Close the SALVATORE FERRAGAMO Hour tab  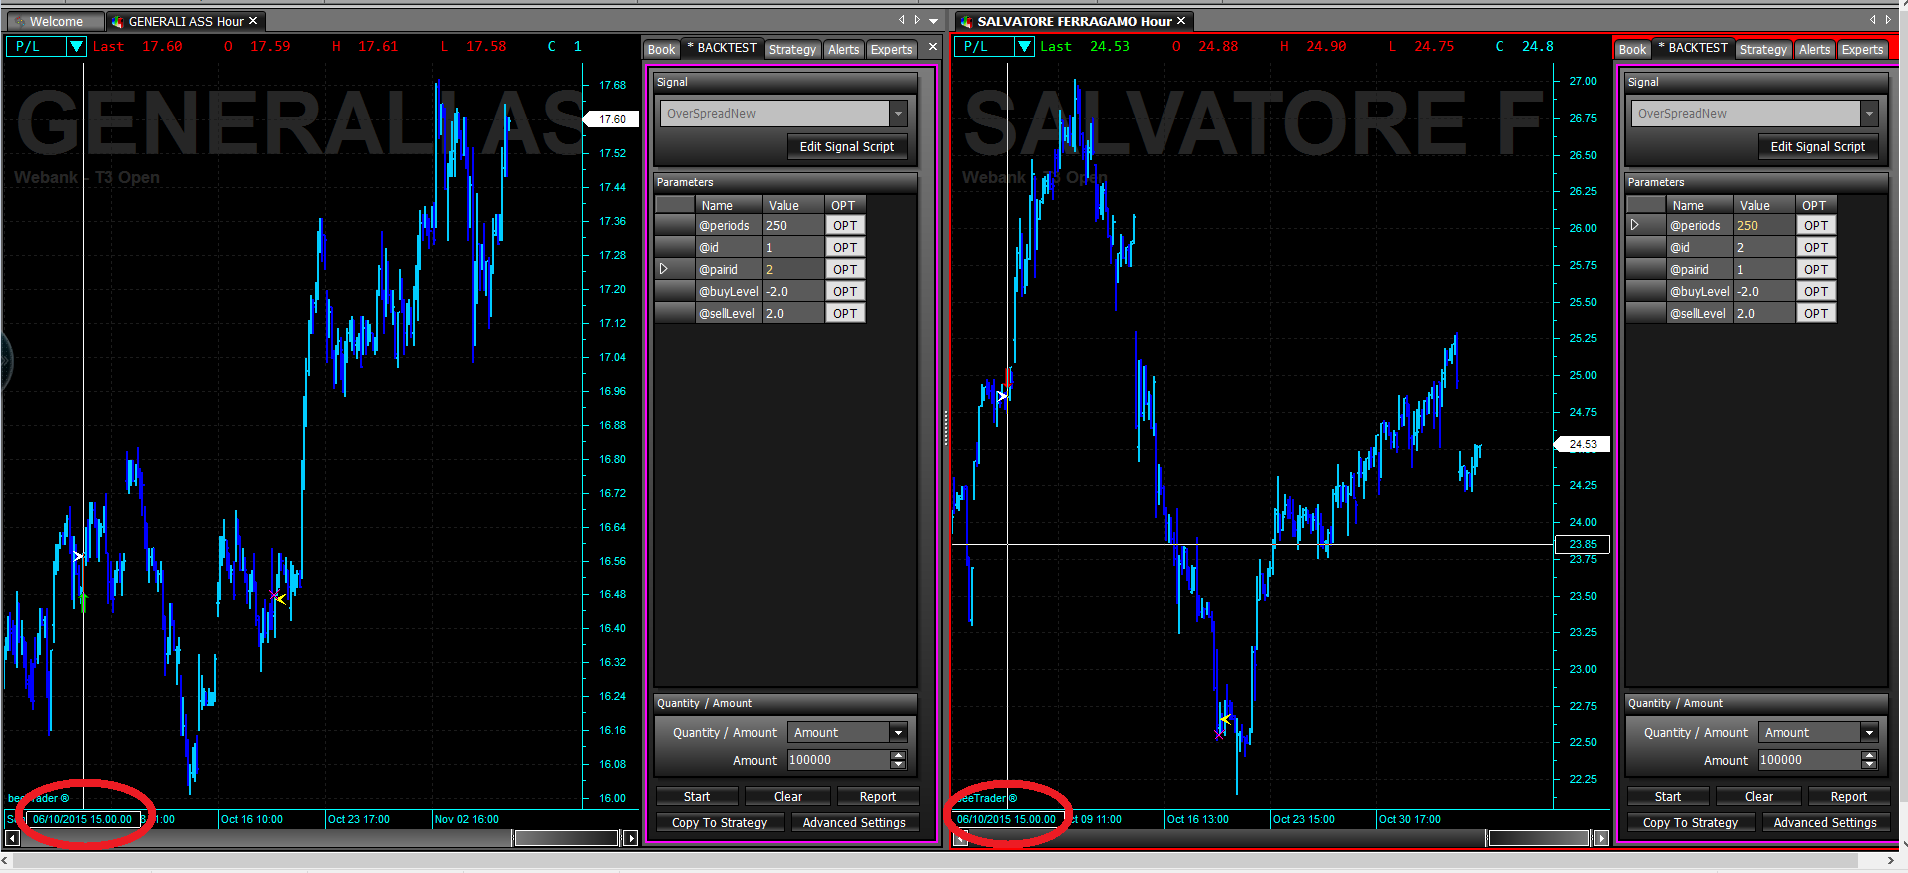[1181, 21]
